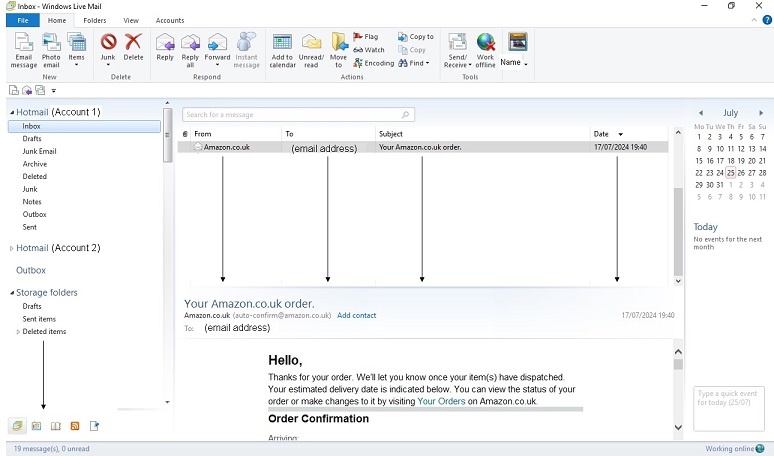Expand Deleted items under Storage folders
Viewport: 774px width, 456px height.
(18, 332)
